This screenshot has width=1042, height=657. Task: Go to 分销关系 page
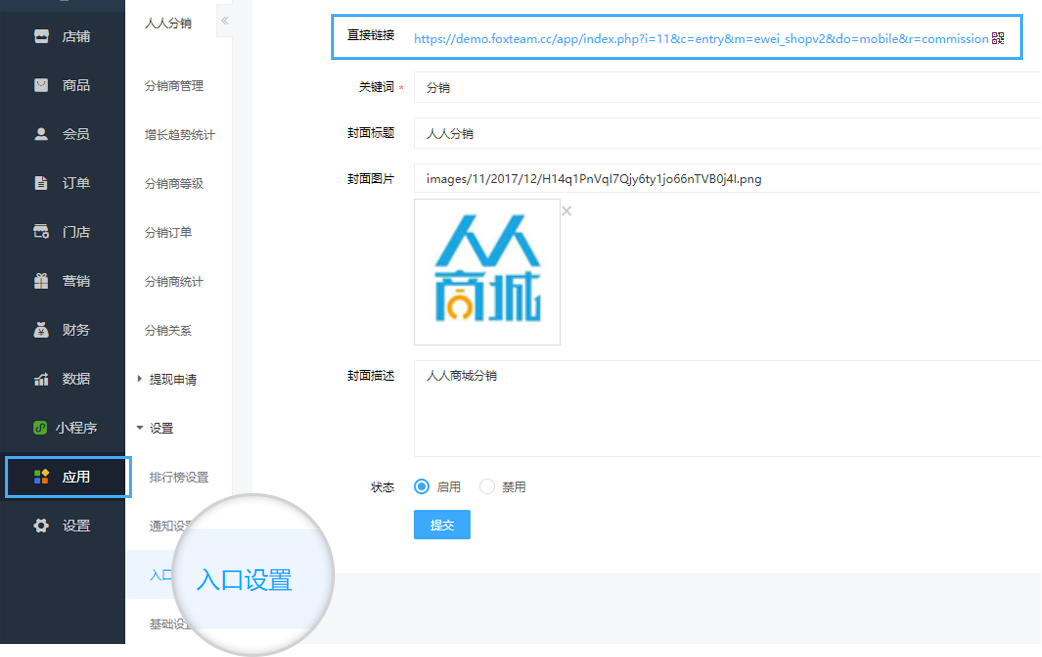tap(168, 331)
